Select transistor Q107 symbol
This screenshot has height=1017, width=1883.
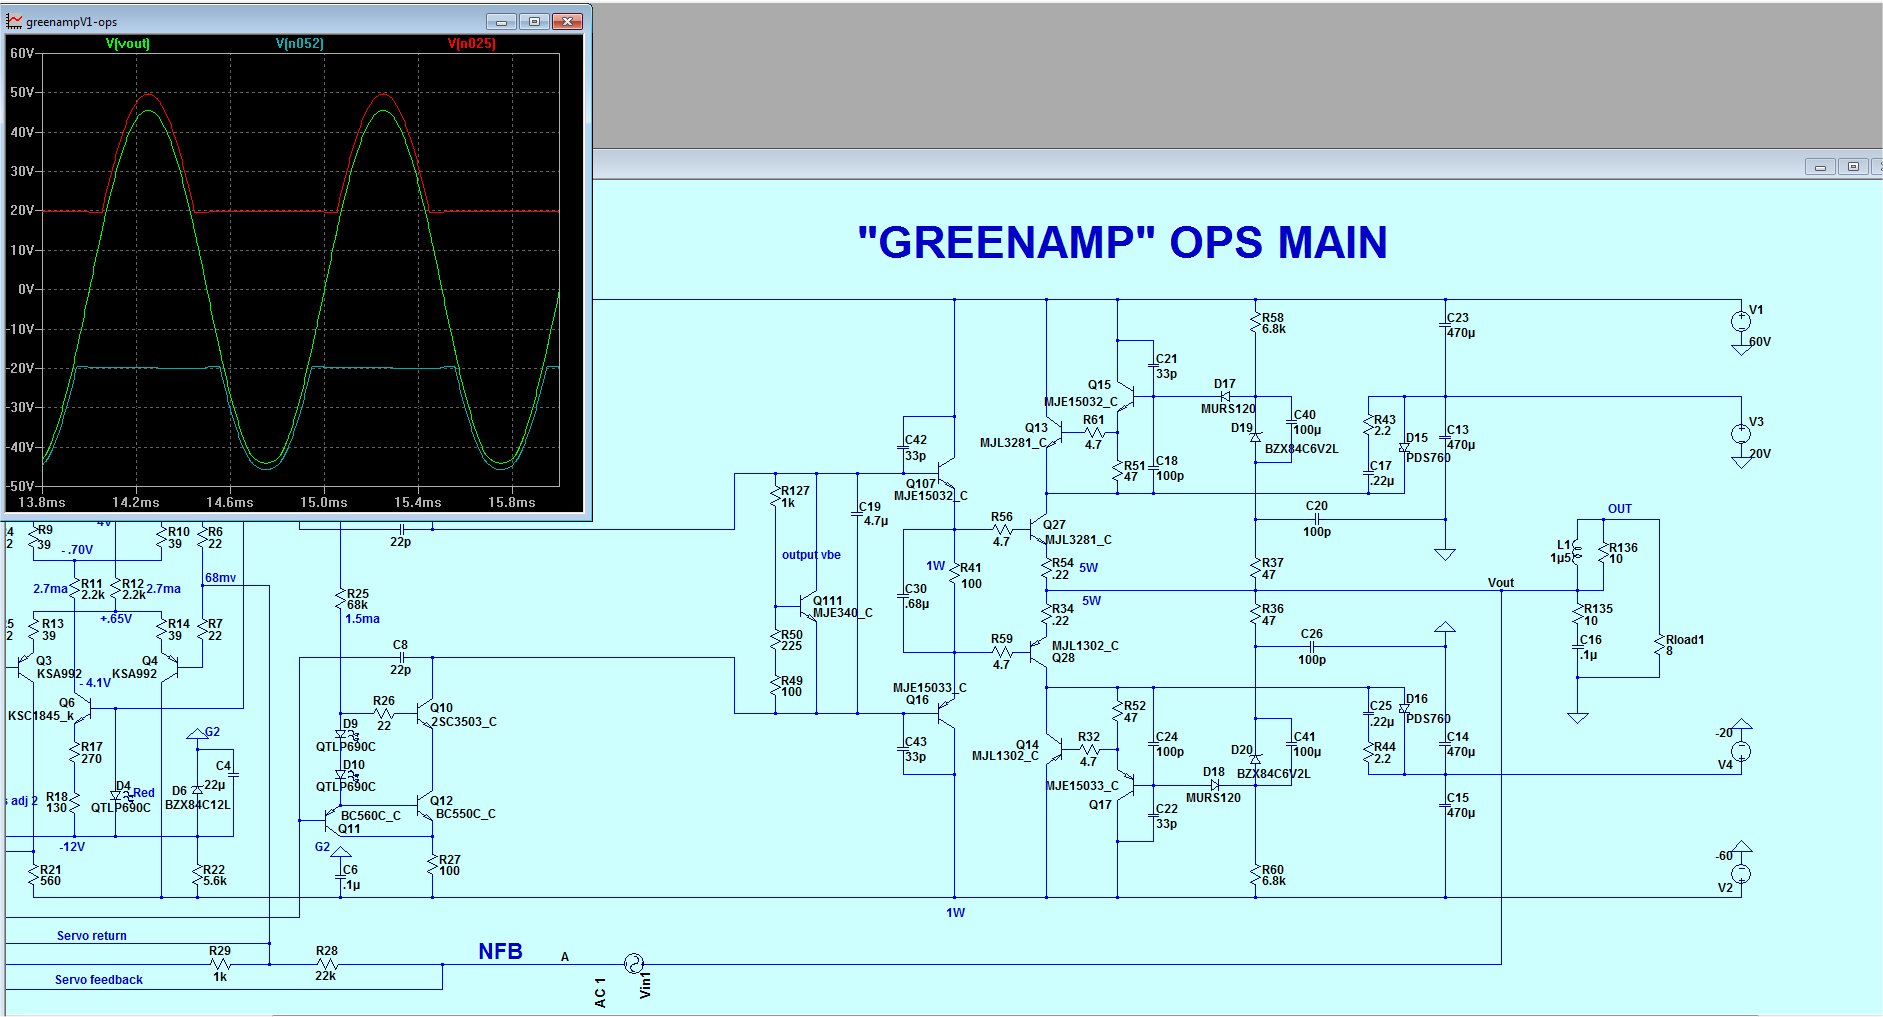tap(945, 473)
